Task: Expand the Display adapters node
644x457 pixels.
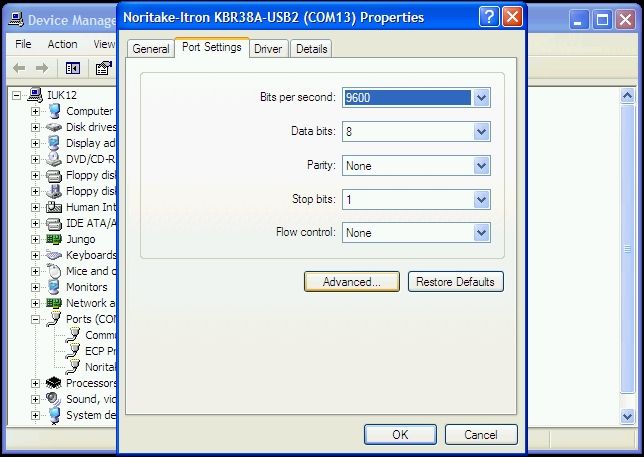Action: tap(35, 144)
